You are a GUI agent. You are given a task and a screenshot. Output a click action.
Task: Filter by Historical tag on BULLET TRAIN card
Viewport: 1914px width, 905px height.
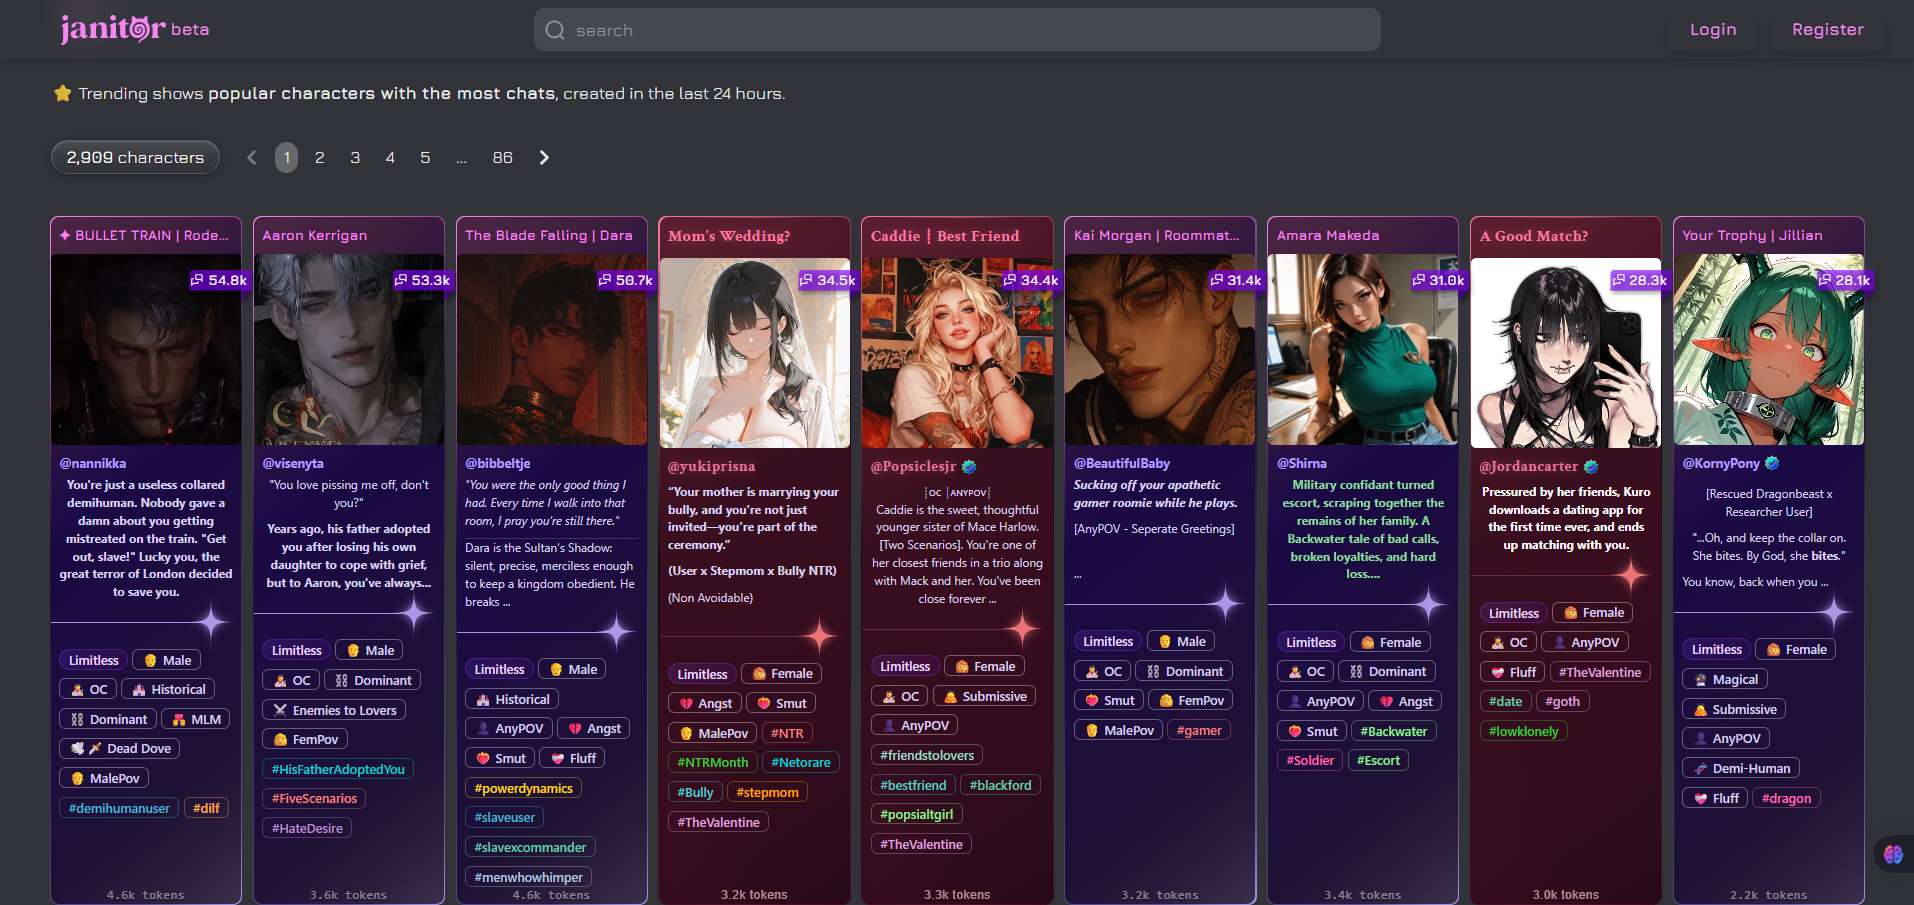click(x=168, y=689)
